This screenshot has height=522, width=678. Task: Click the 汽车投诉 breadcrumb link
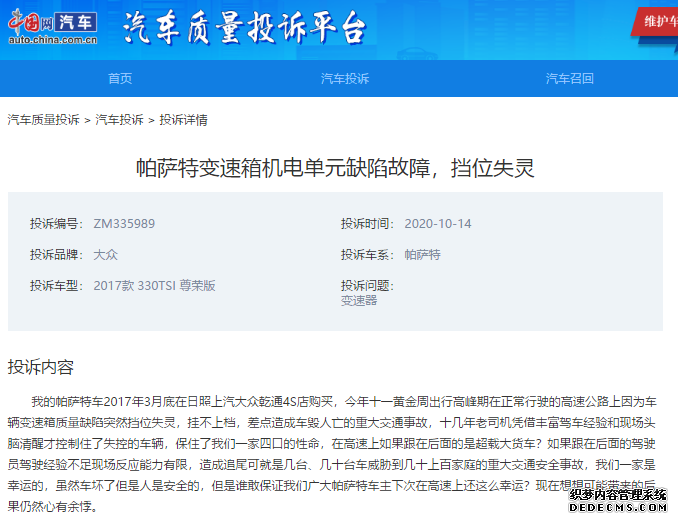point(119,120)
